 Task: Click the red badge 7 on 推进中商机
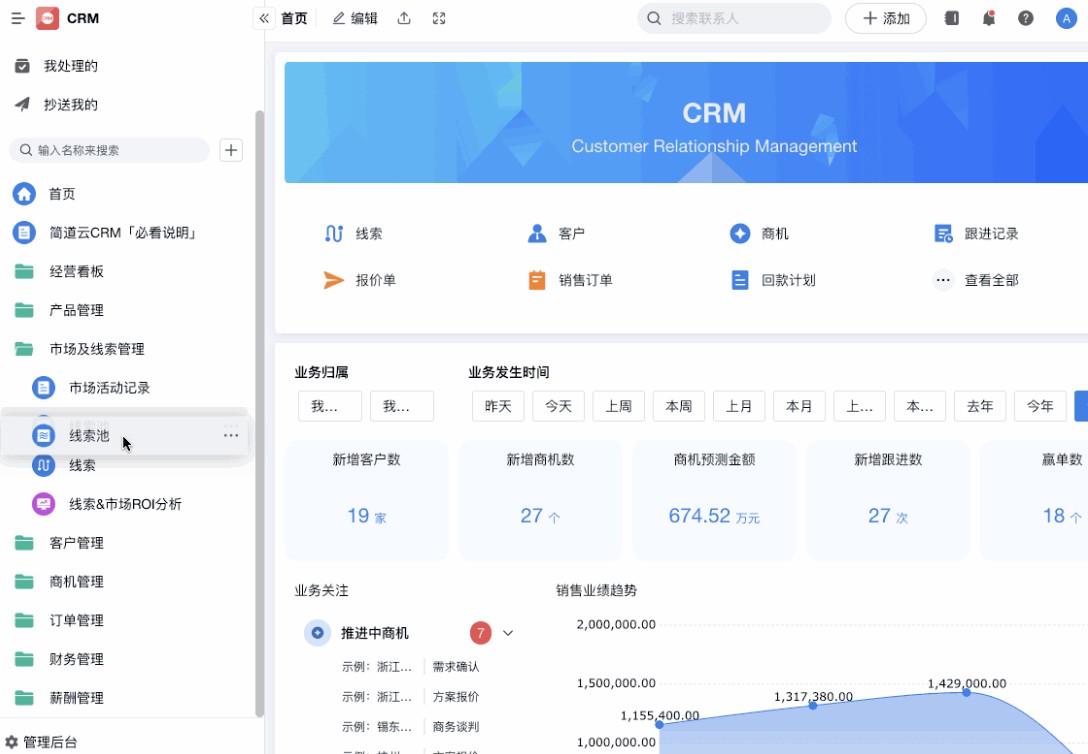[480, 633]
